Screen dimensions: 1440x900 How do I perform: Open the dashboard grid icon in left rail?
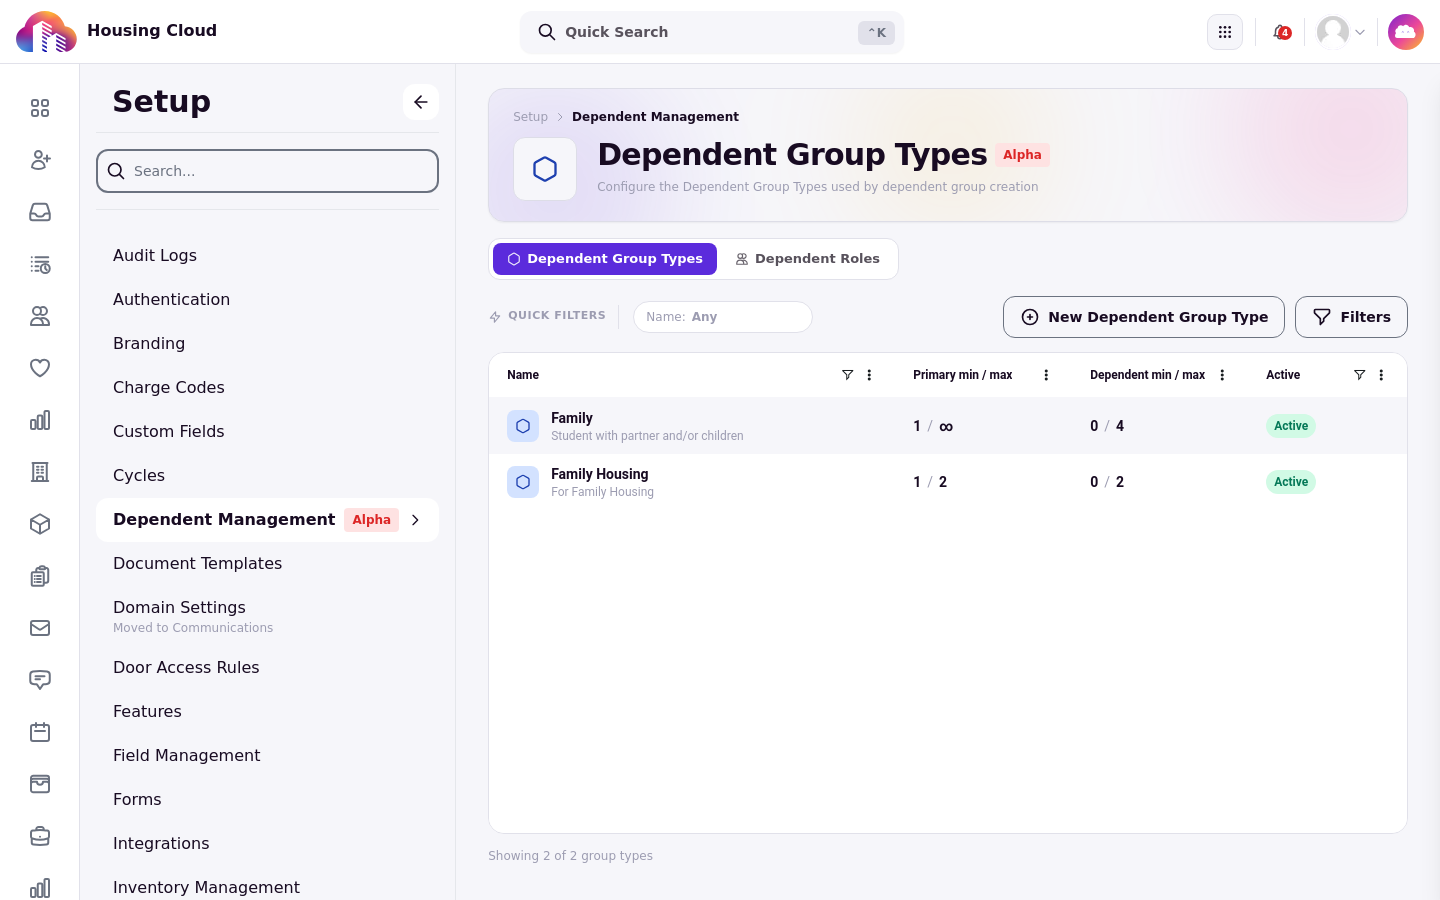(40, 108)
